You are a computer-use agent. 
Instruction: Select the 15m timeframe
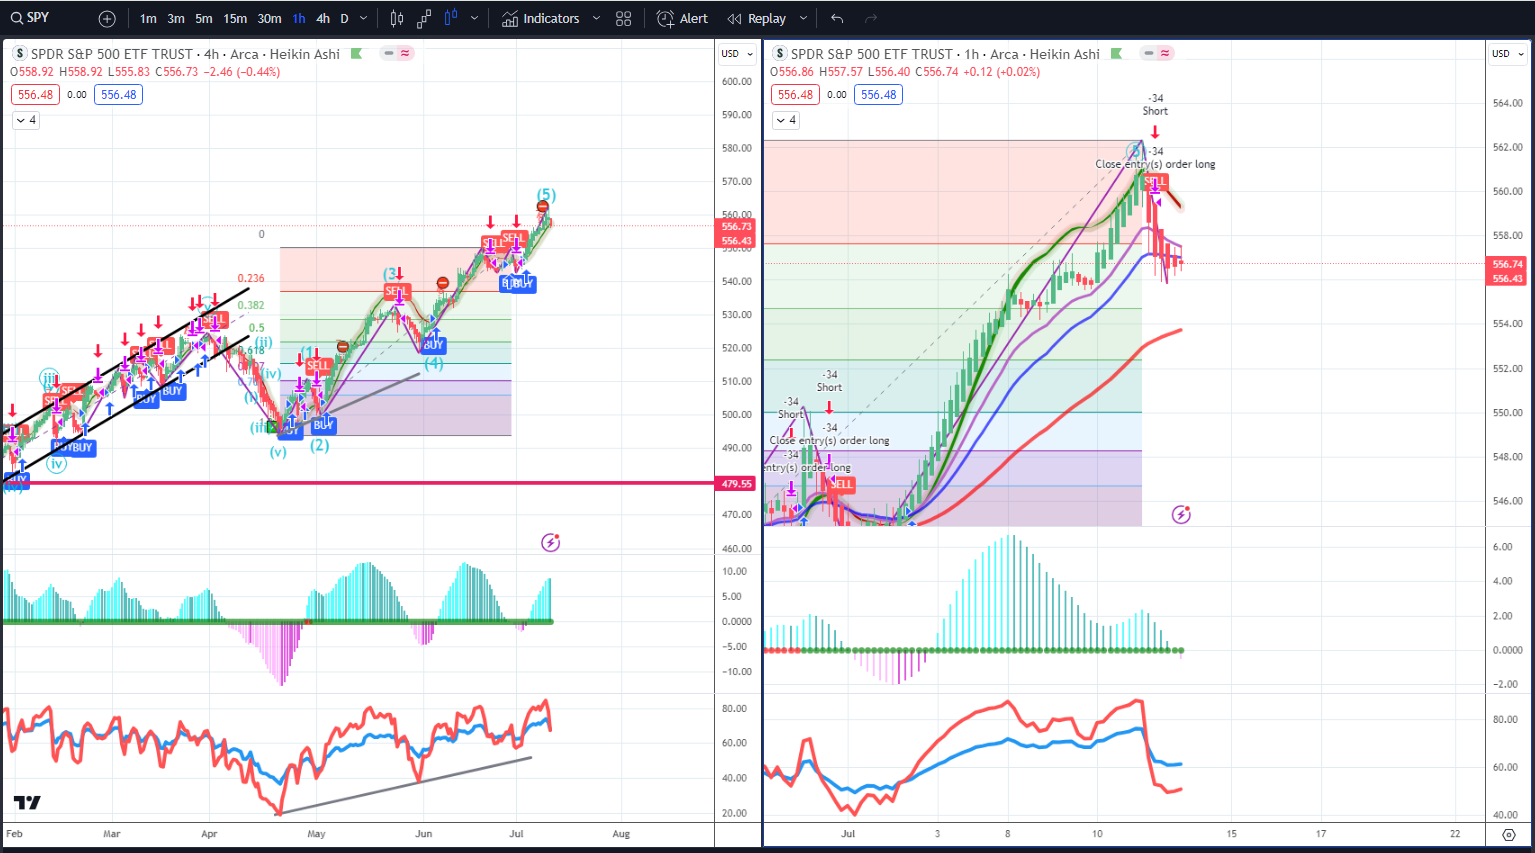pyautogui.click(x=235, y=19)
